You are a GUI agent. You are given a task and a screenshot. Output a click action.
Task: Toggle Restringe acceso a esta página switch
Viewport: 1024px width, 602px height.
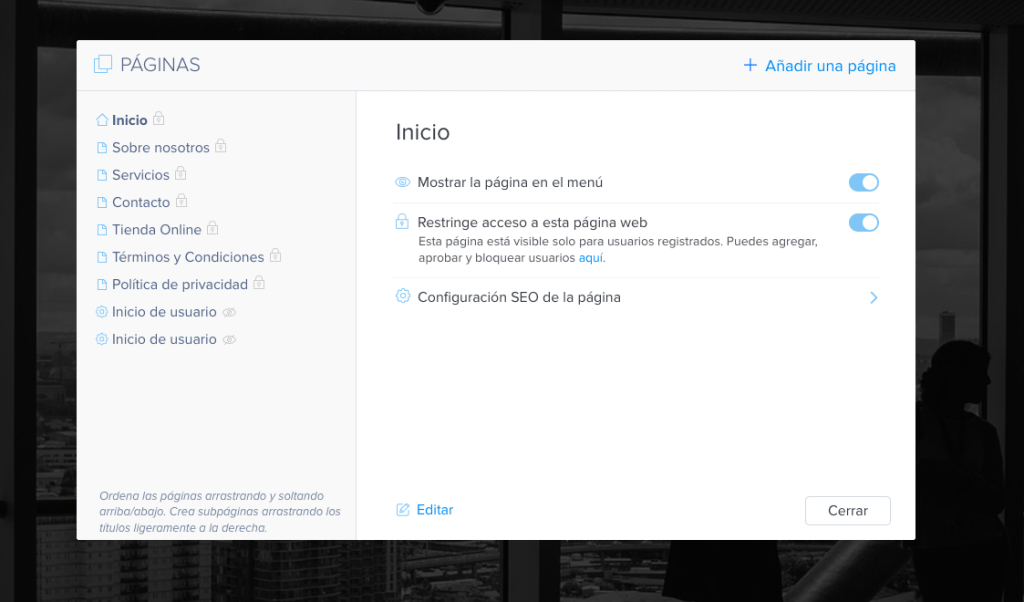pos(863,223)
